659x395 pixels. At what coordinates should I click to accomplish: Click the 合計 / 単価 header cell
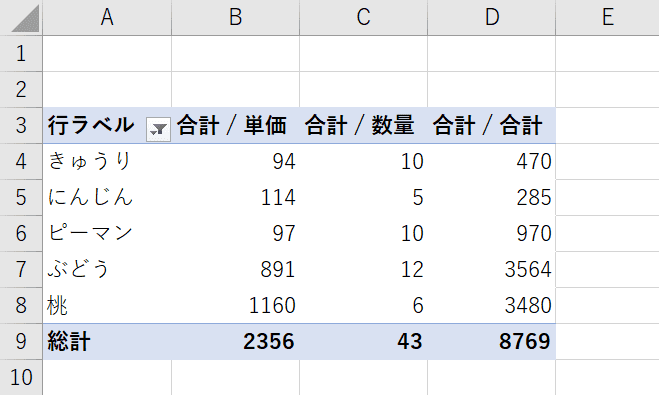[x=235, y=126]
